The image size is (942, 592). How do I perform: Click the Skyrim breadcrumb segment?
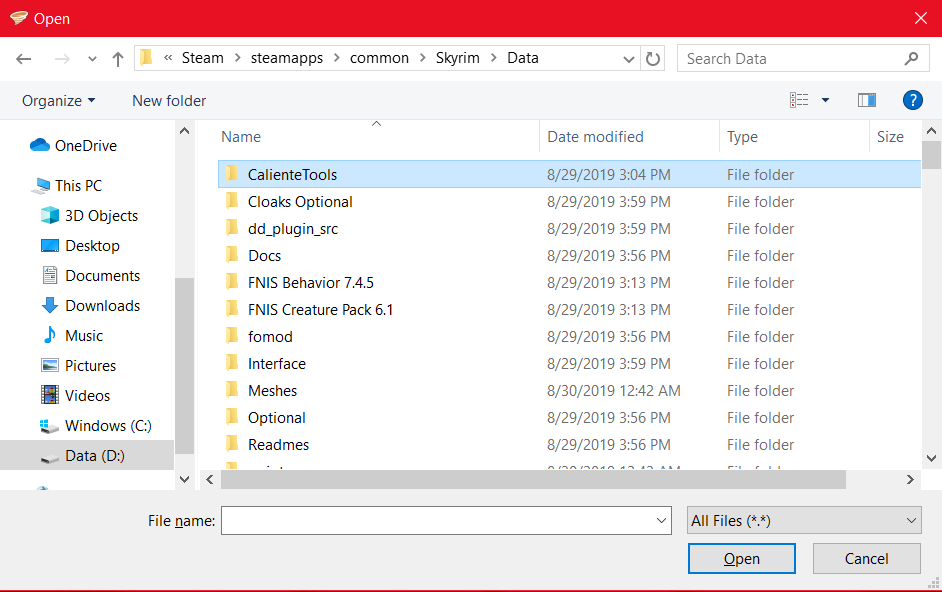(x=457, y=58)
